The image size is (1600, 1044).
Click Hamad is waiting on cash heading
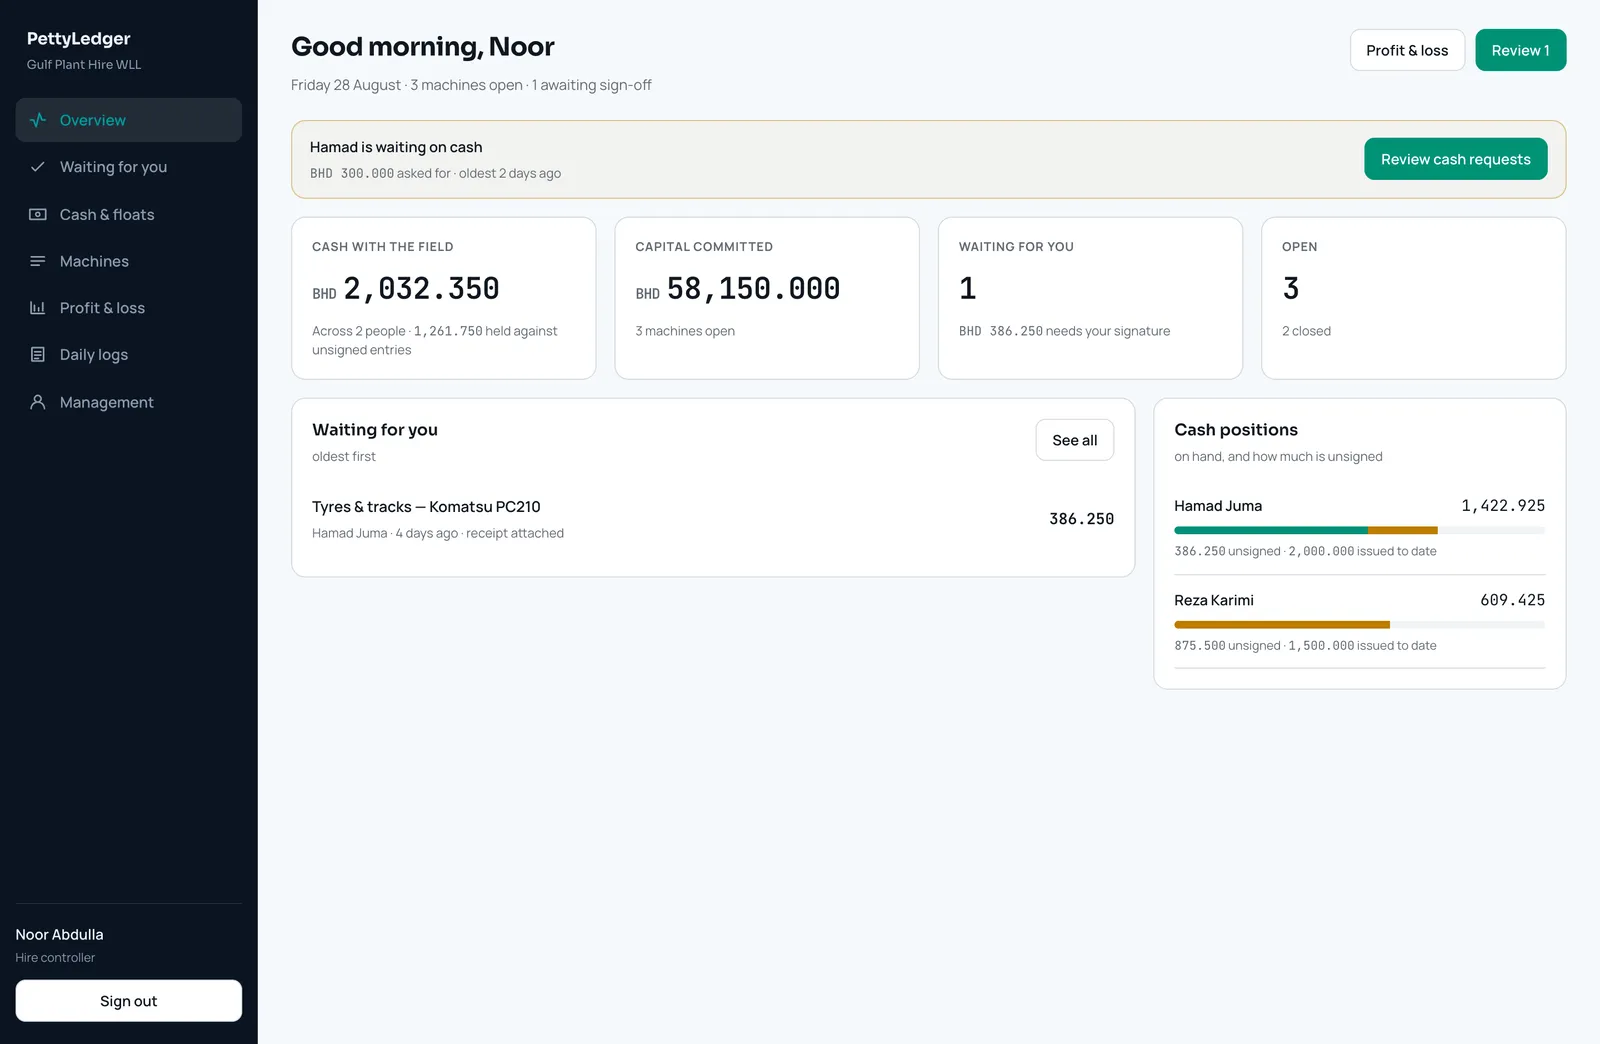pyautogui.click(x=396, y=147)
